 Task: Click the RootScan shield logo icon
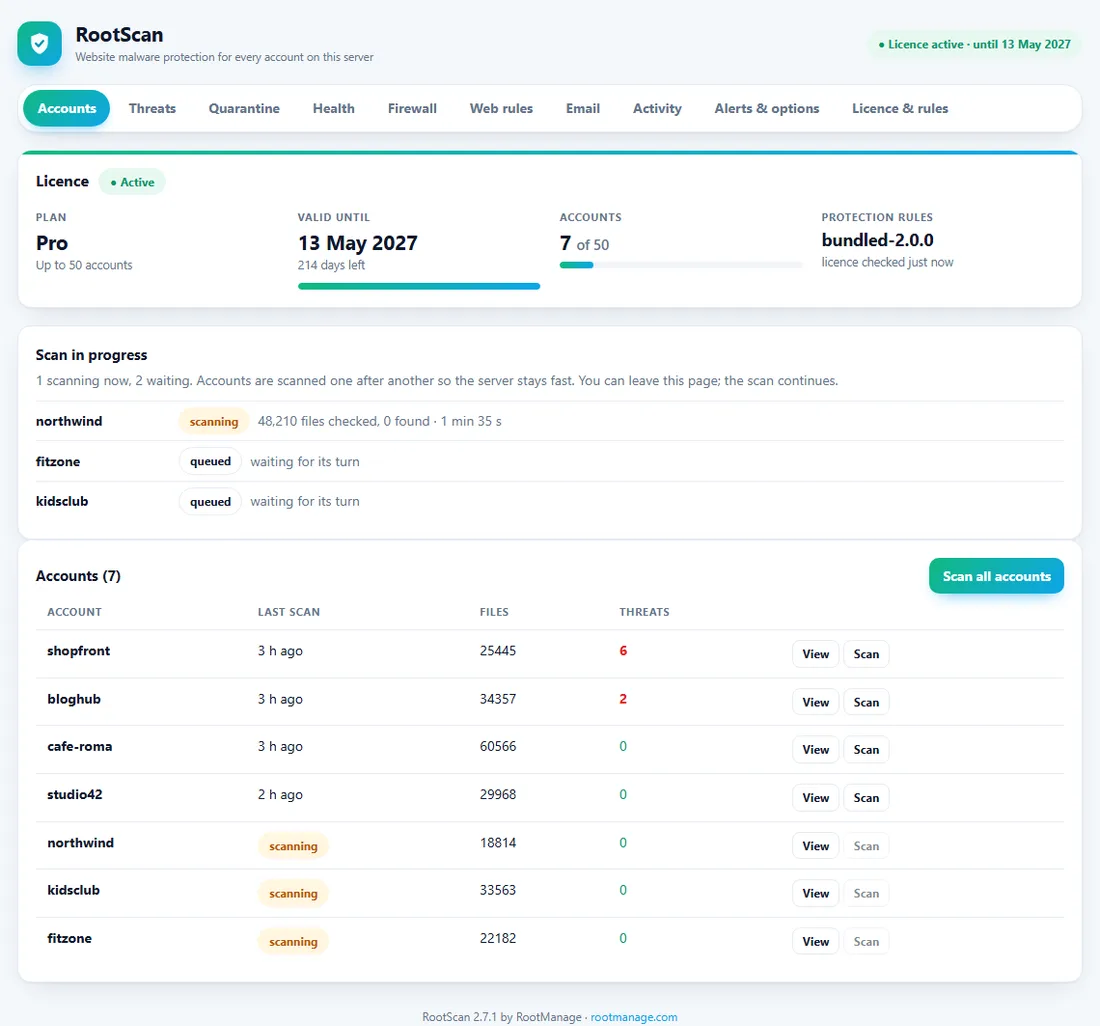[x=39, y=43]
